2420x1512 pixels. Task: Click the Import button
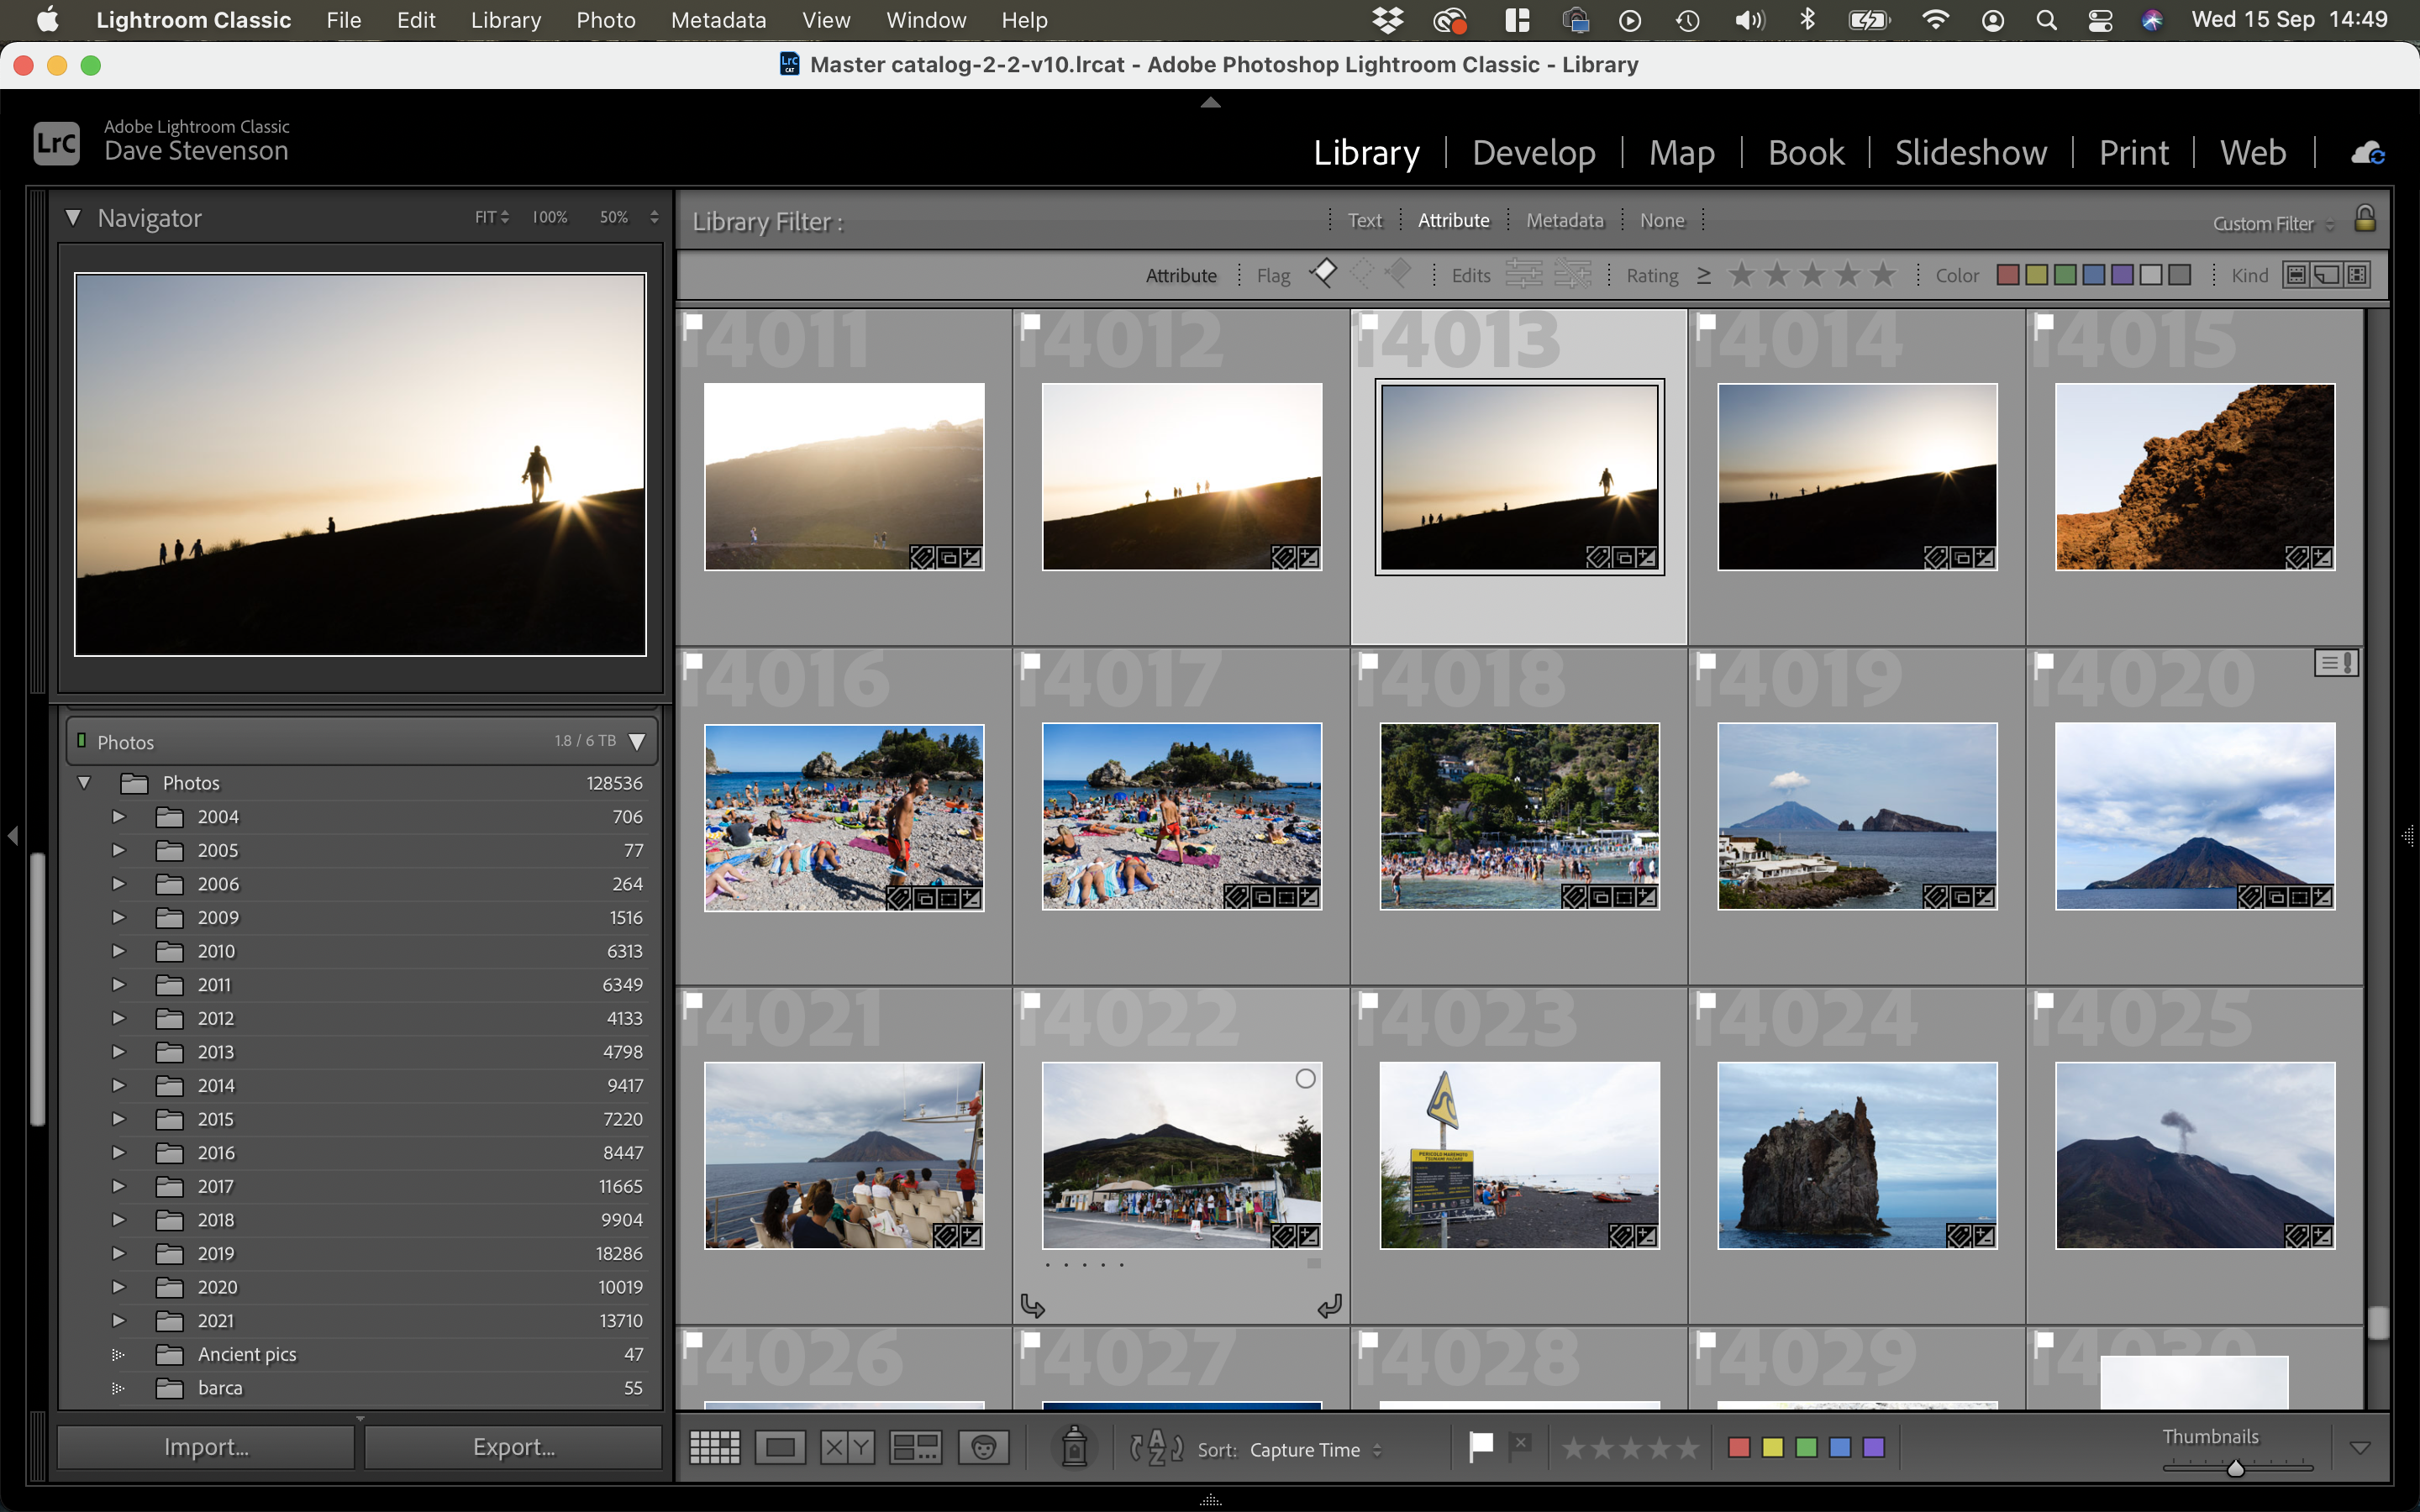205,1445
